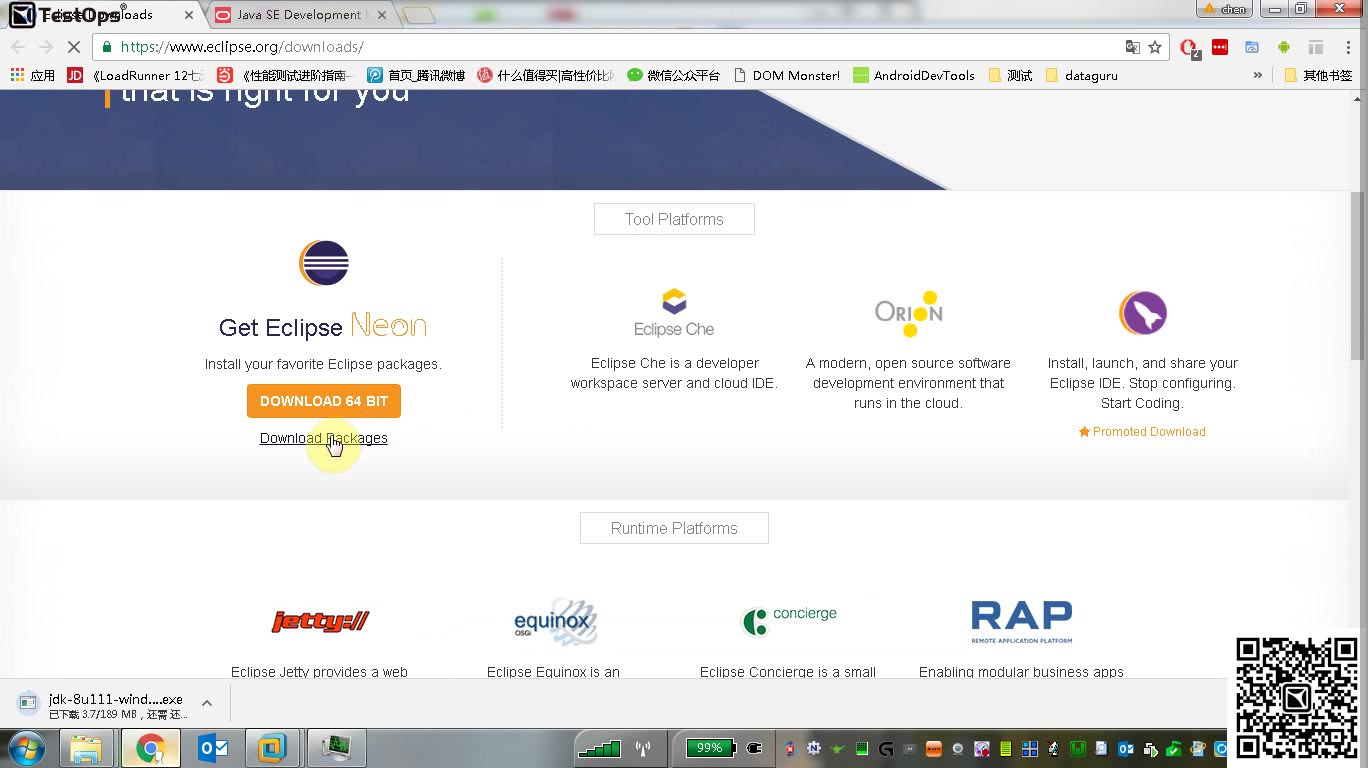Click the 性能测试进阶指南 bookmark
Image resolution: width=1368 pixels, height=768 pixels.
click(285, 75)
